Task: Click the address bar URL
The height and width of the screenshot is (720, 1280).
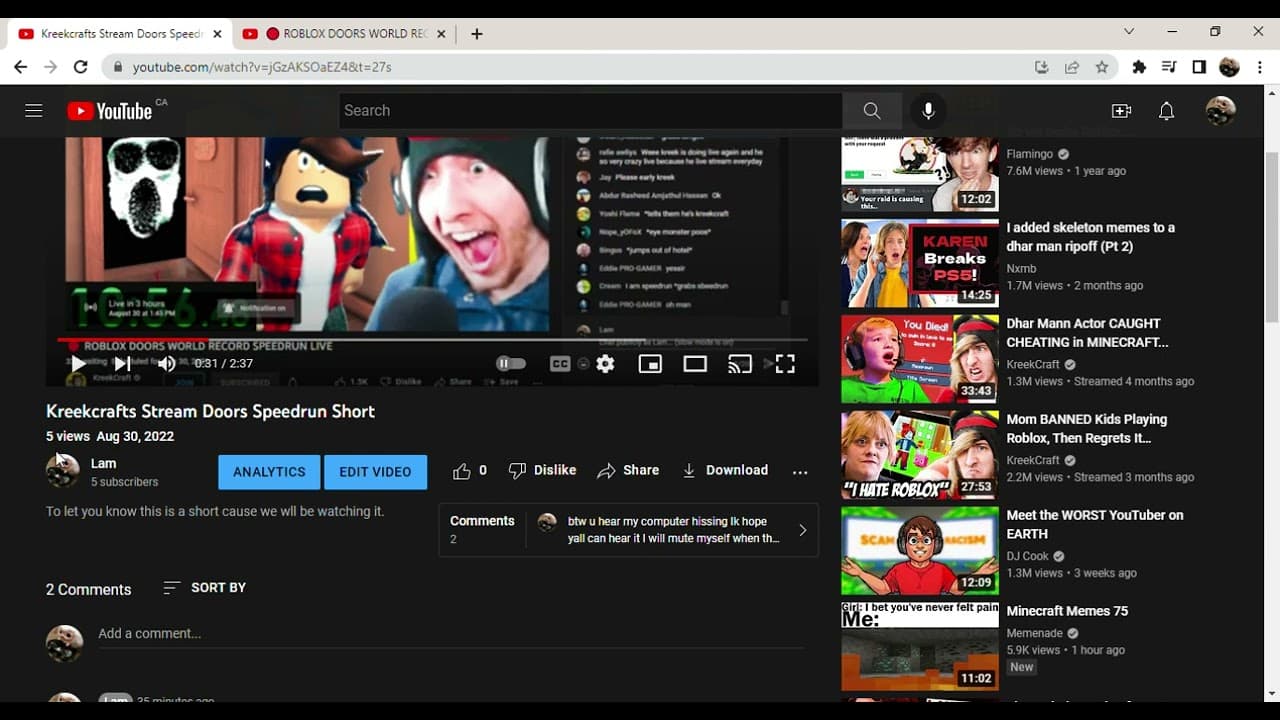Action: [x=262, y=68]
